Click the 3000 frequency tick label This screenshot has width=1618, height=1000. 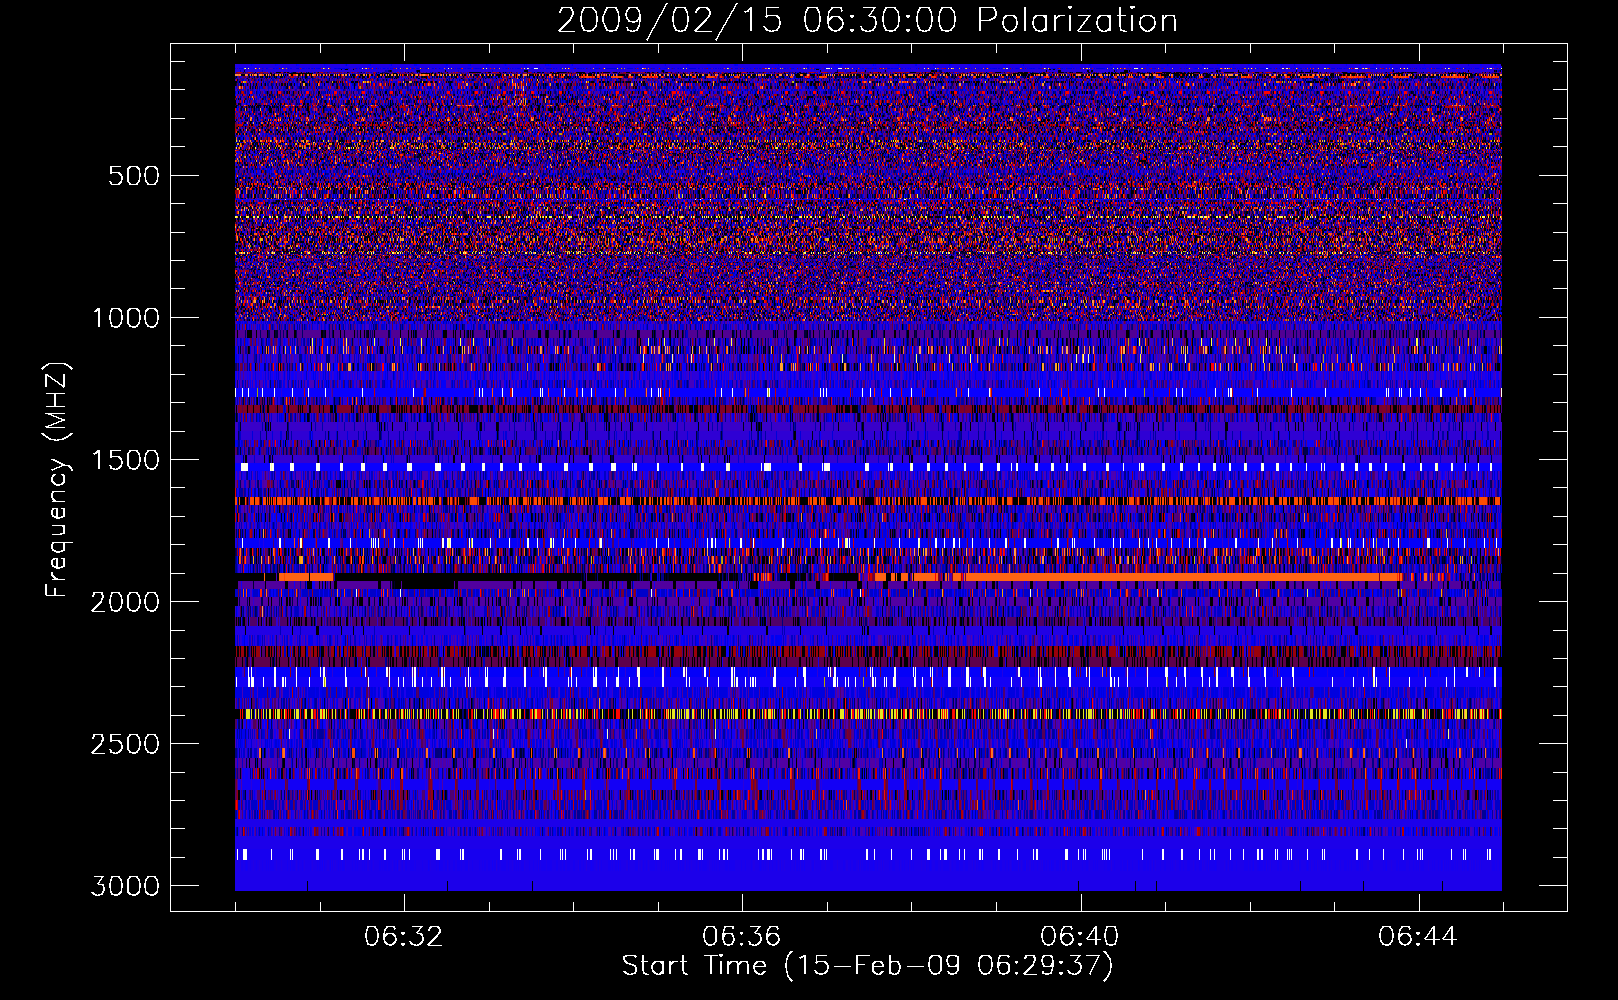click(x=125, y=886)
